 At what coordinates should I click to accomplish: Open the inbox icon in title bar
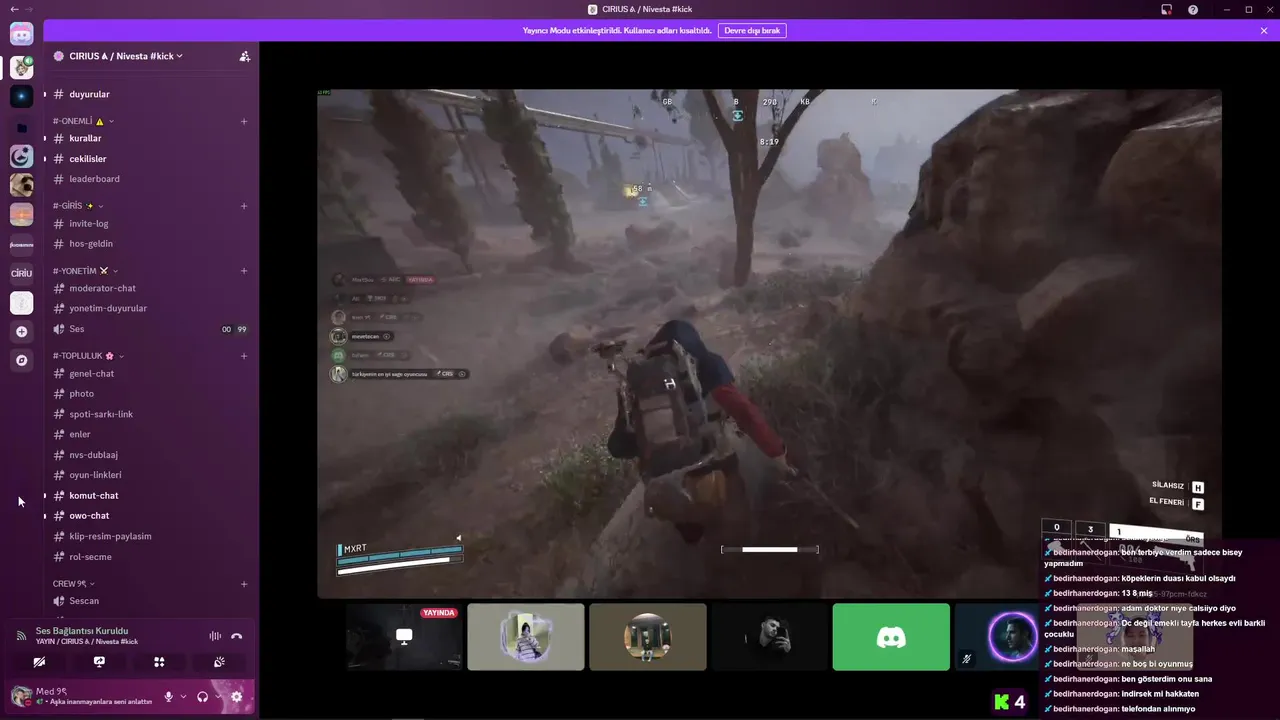tap(1166, 9)
